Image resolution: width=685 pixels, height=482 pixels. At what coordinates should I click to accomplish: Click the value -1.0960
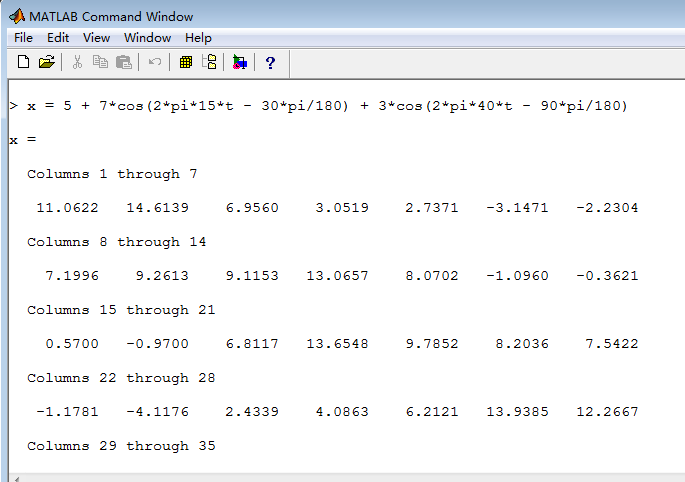point(517,276)
